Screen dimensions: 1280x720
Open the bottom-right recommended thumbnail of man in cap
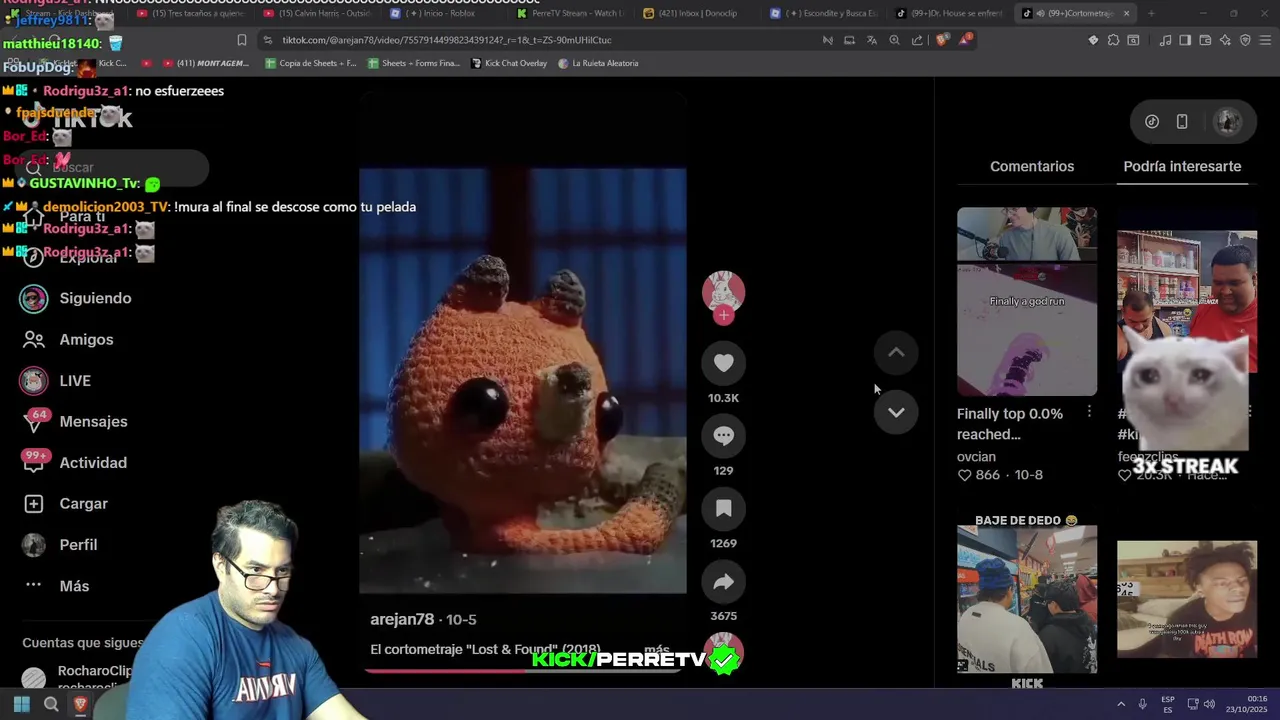click(x=1187, y=599)
